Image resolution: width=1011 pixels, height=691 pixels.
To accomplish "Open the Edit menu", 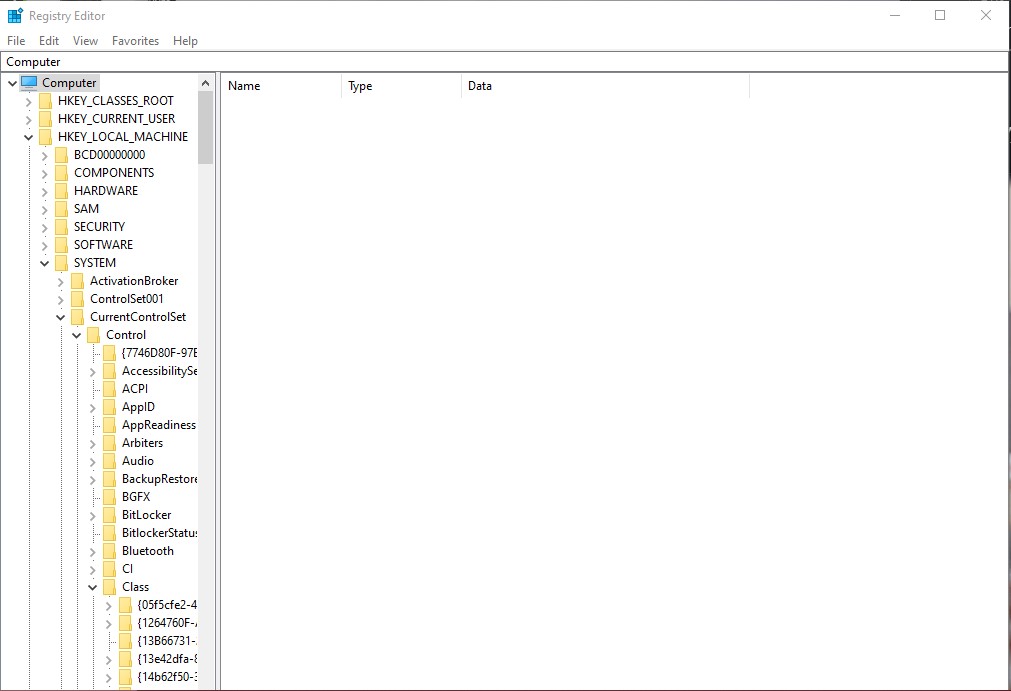I will [49, 41].
